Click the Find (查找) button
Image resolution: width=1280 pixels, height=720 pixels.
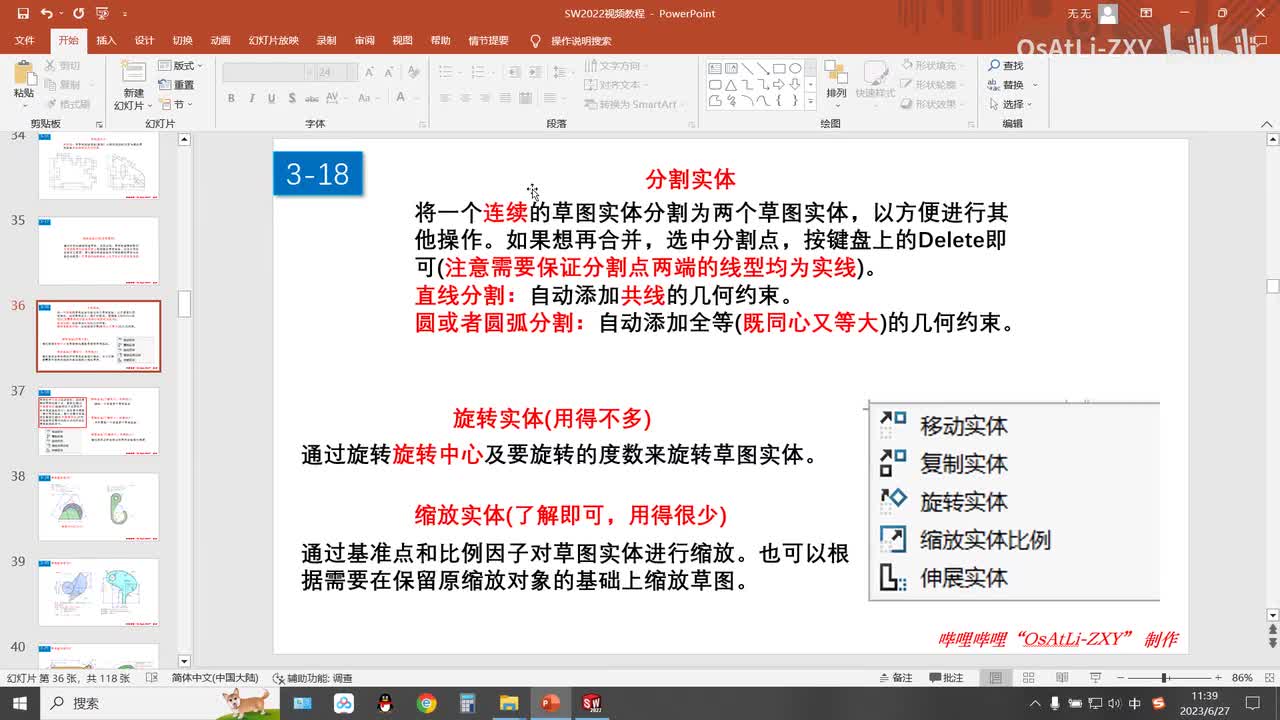point(1006,66)
